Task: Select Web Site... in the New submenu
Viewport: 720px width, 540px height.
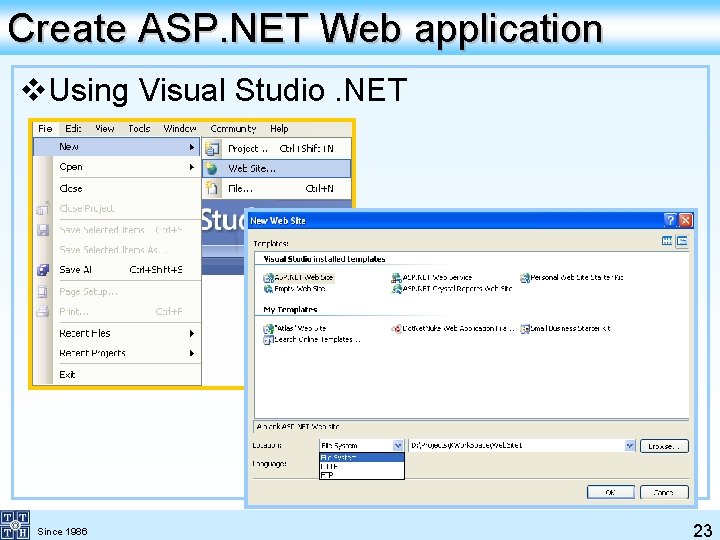Action: click(x=276, y=169)
